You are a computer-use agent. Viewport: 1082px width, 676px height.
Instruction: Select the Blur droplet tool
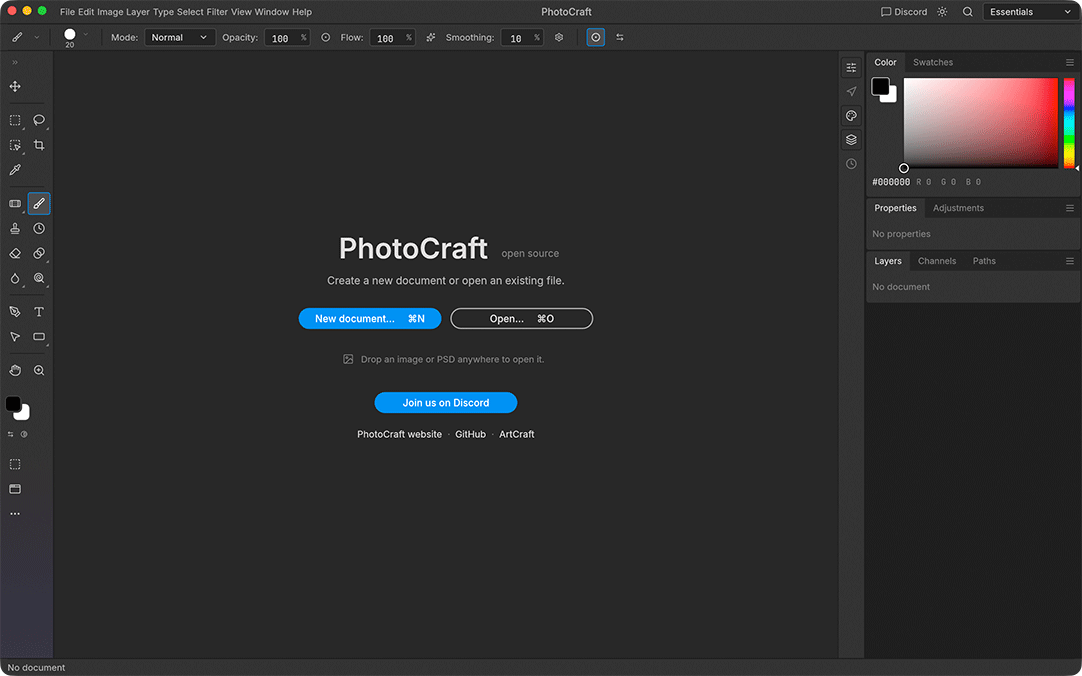point(14,278)
